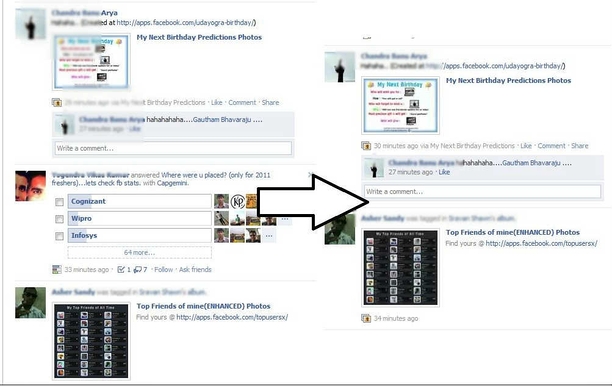
Task: Open the right feed's 'Top Friends of mine(ENHANCED) Photos' title
Action: tap(513, 233)
